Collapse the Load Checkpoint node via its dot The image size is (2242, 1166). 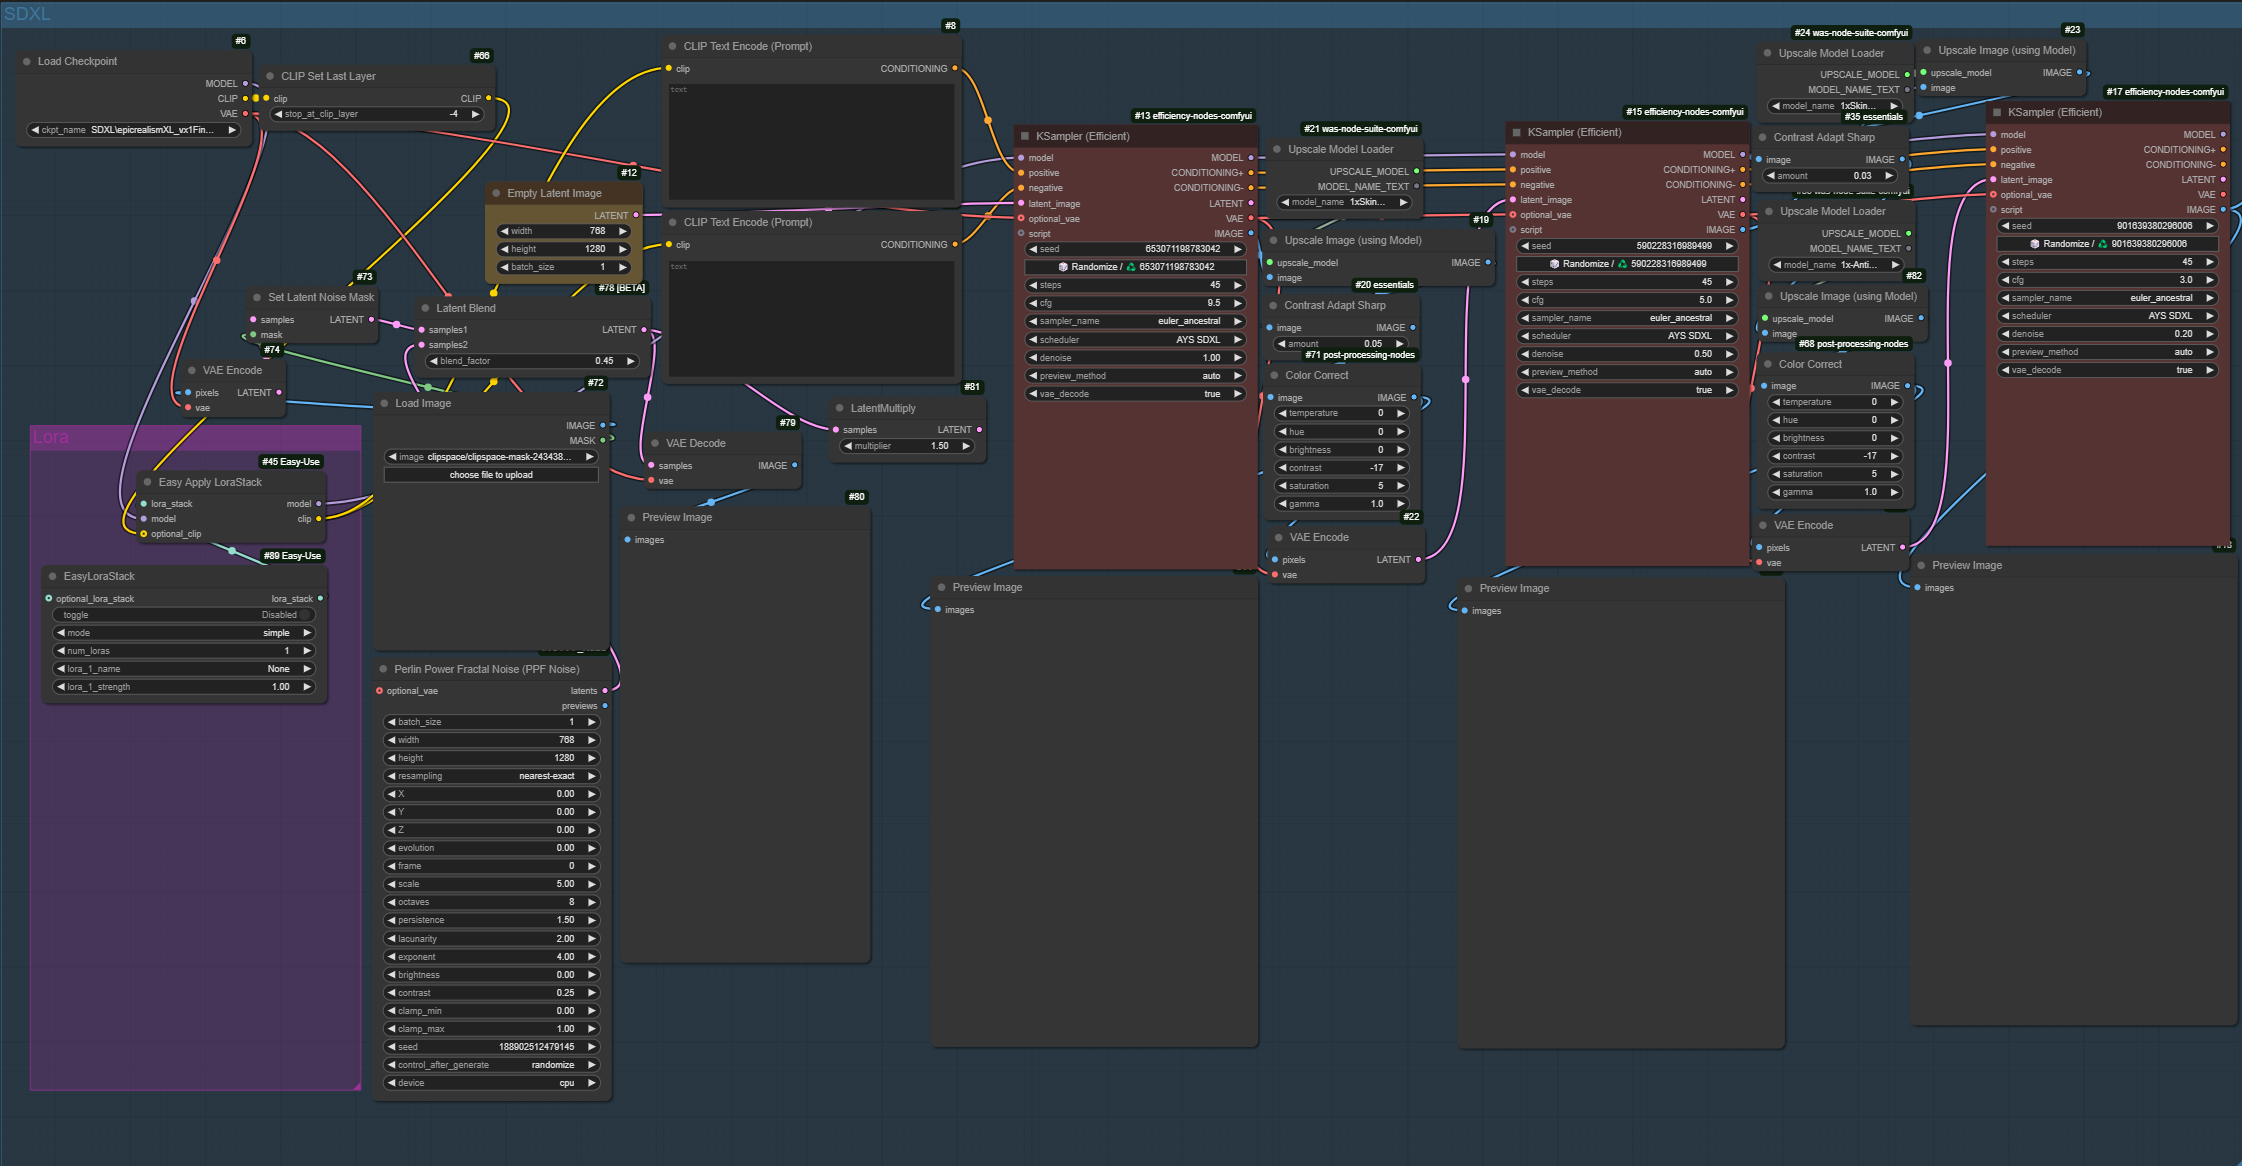tap(27, 62)
